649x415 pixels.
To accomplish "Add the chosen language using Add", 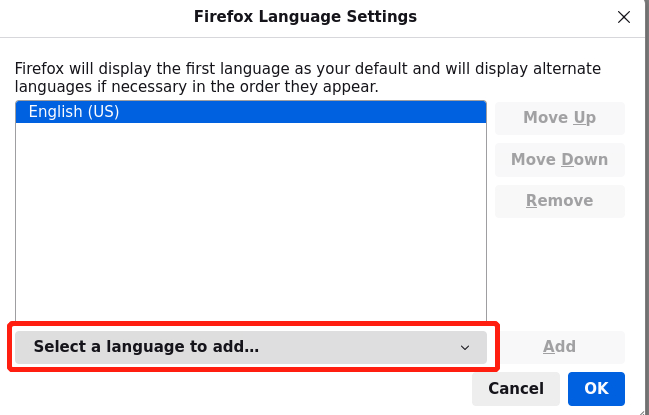I will (x=559, y=347).
